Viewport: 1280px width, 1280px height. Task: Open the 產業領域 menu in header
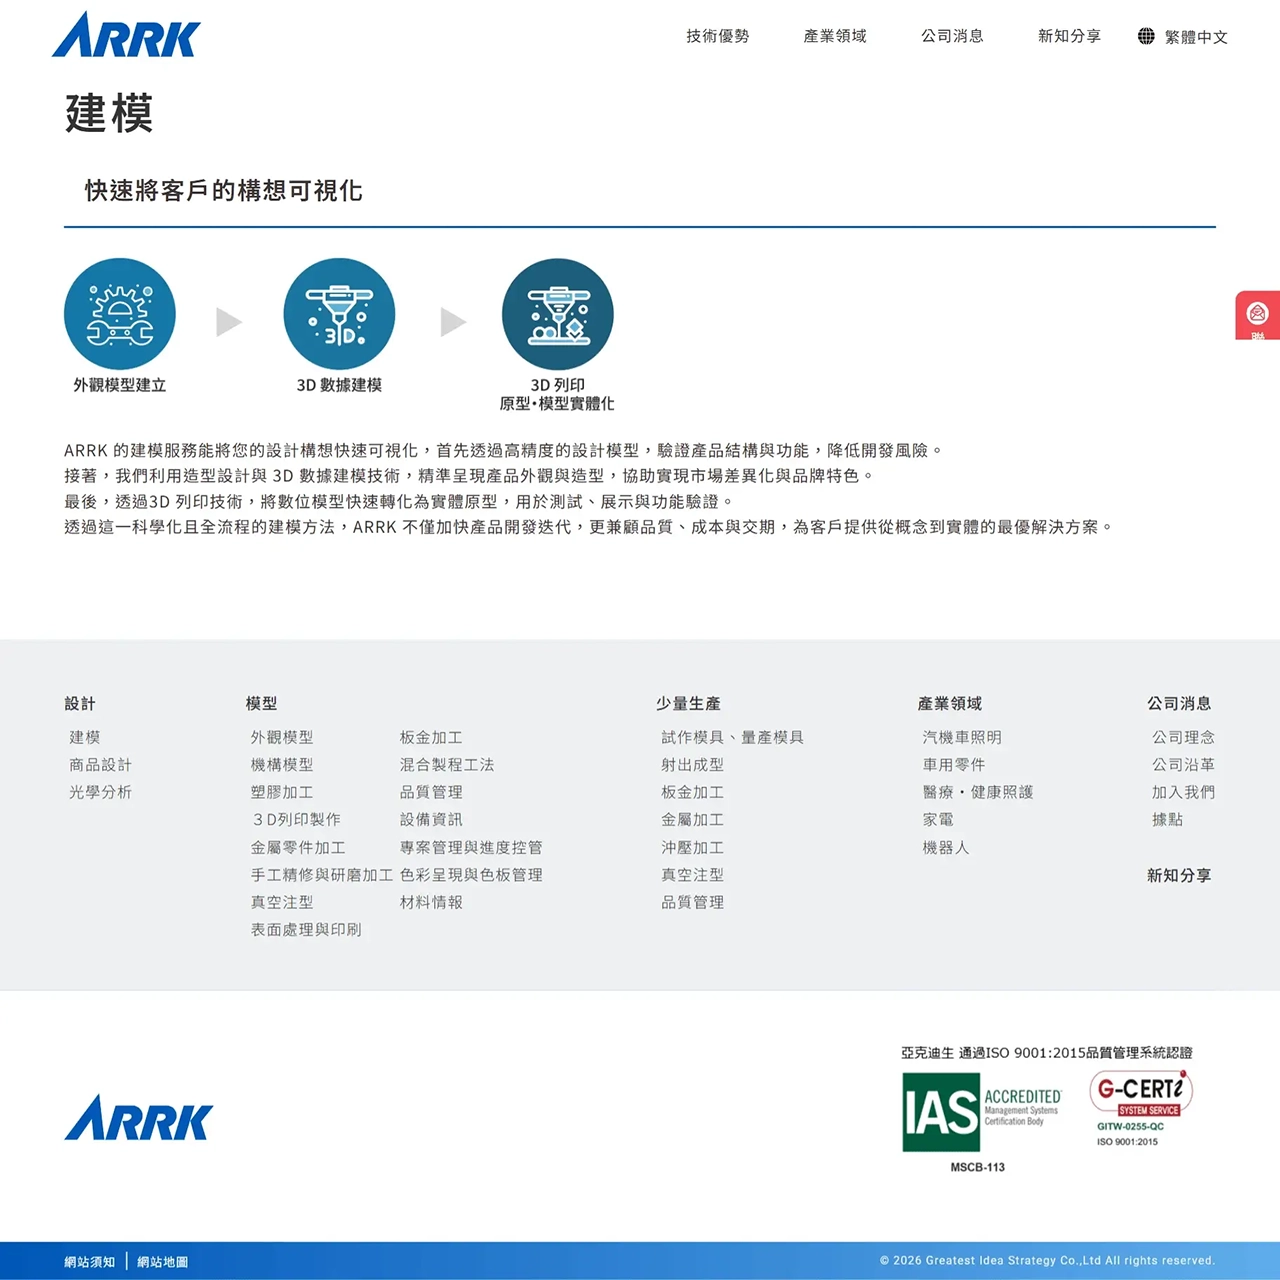(835, 36)
